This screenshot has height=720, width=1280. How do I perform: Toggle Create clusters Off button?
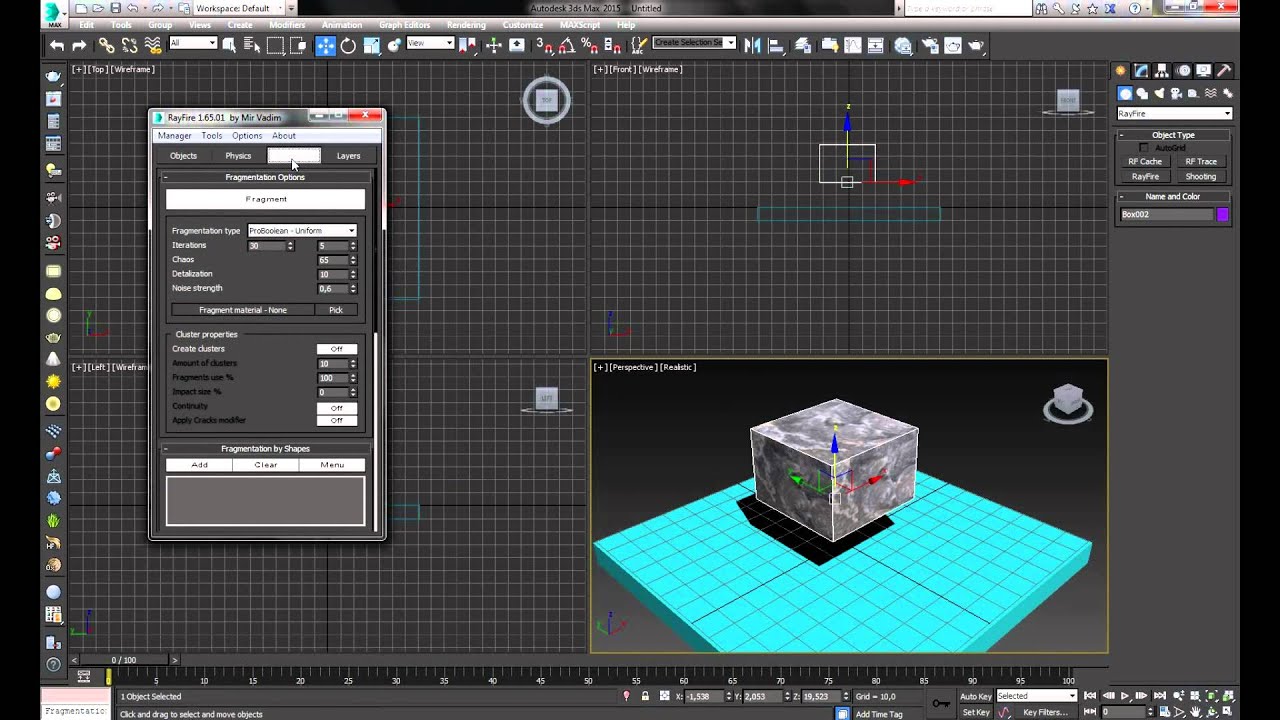tap(336, 349)
